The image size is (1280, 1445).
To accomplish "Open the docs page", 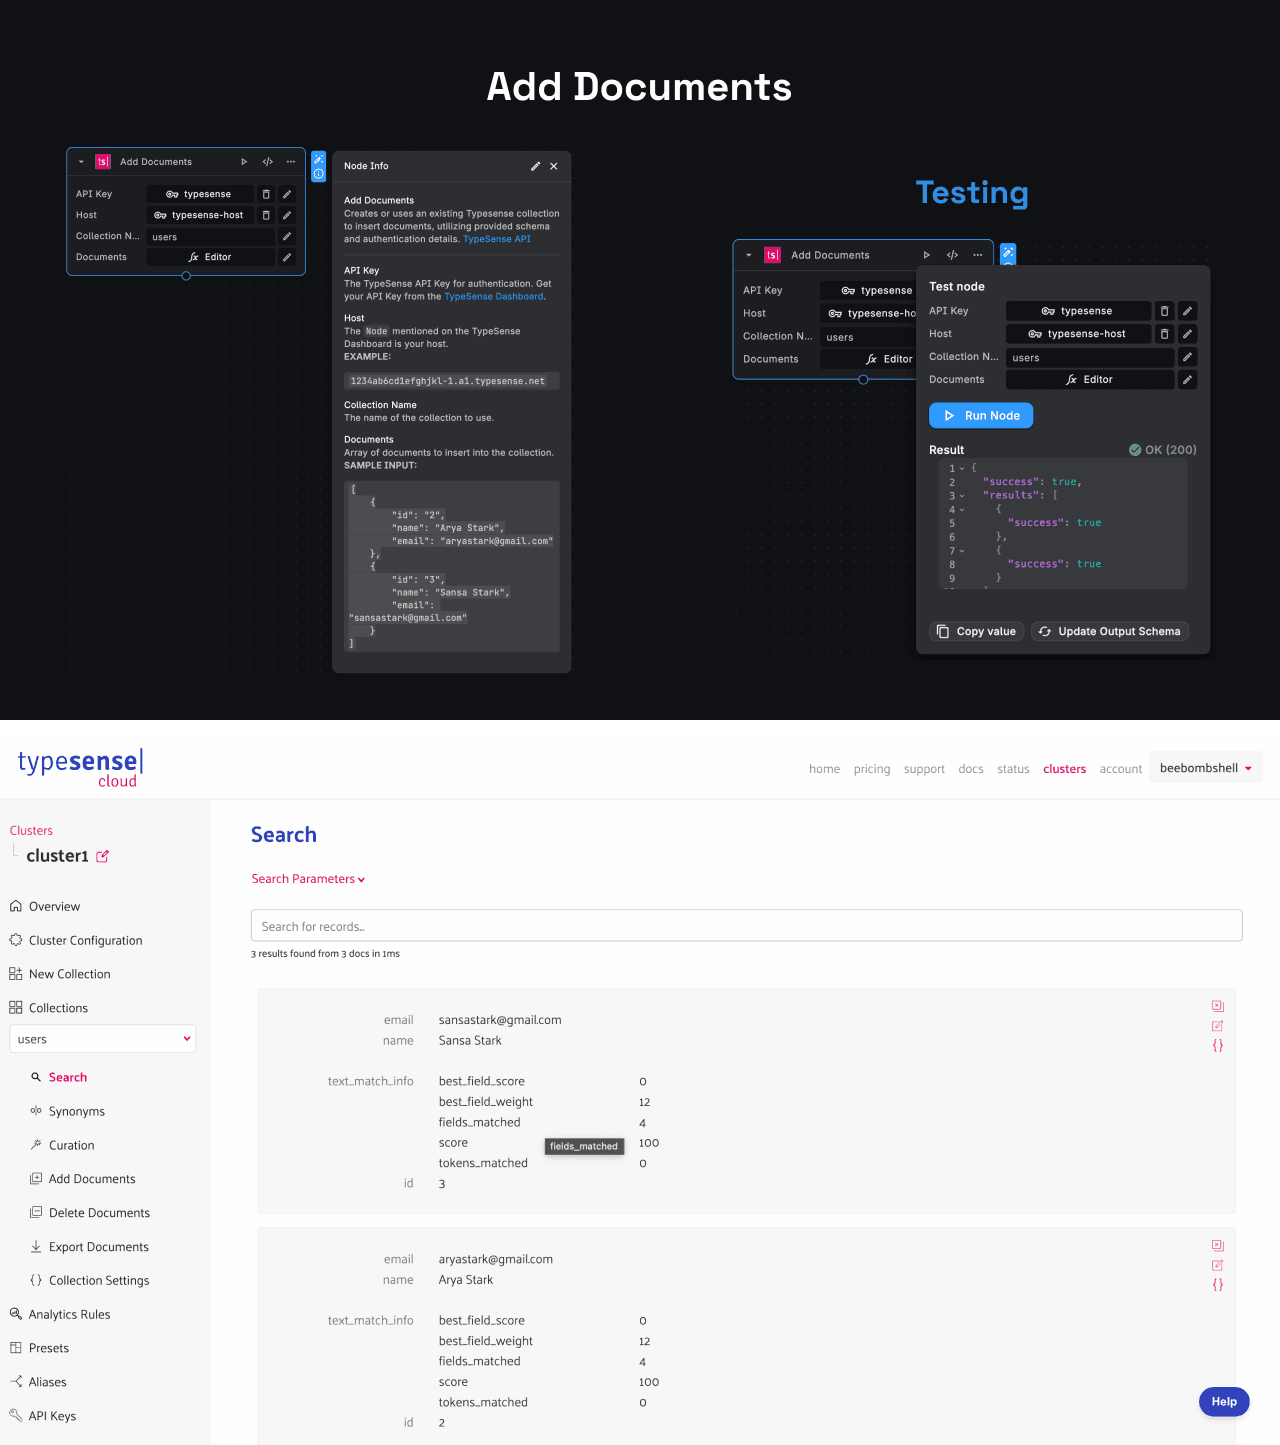I will [x=971, y=769].
